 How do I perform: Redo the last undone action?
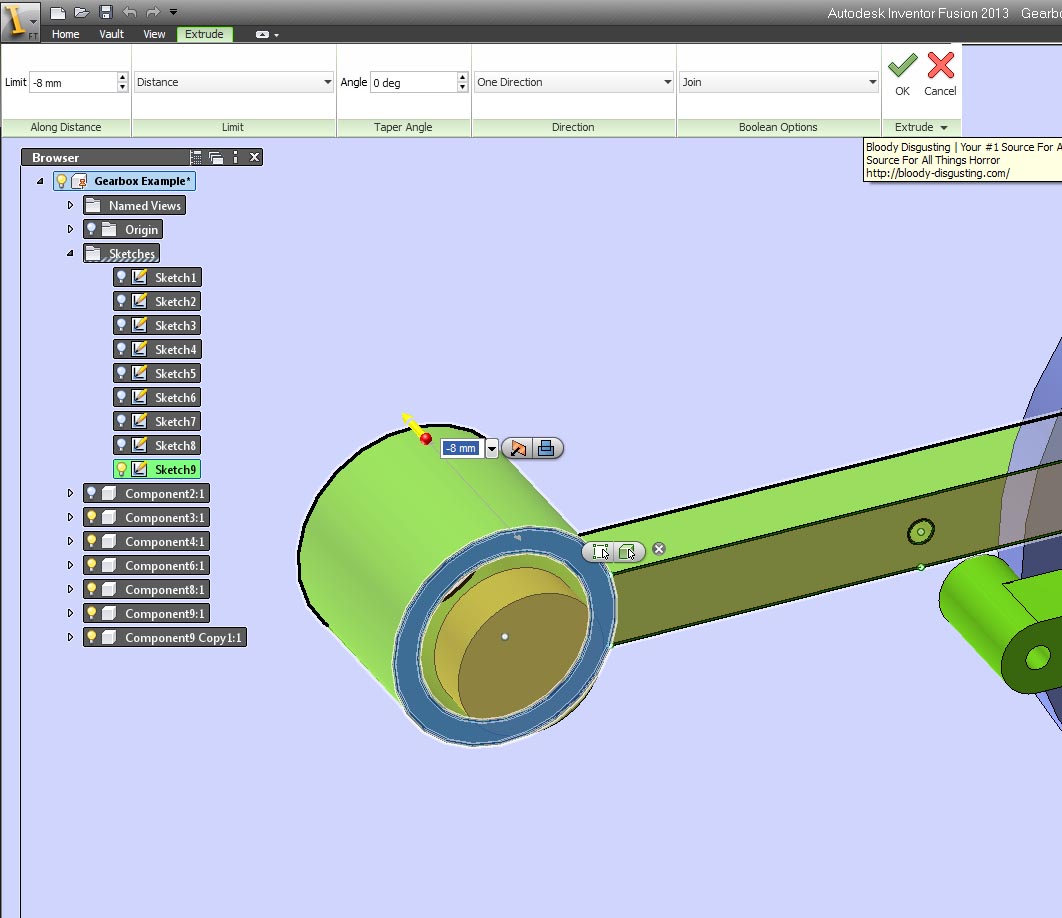click(153, 12)
